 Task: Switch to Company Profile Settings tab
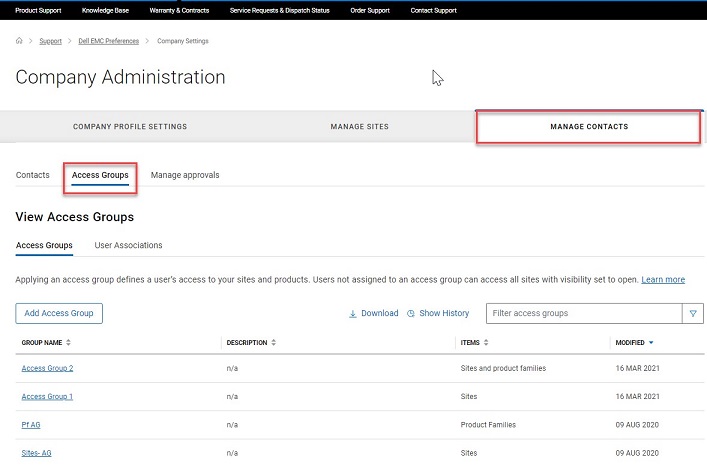[x=130, y=127]
